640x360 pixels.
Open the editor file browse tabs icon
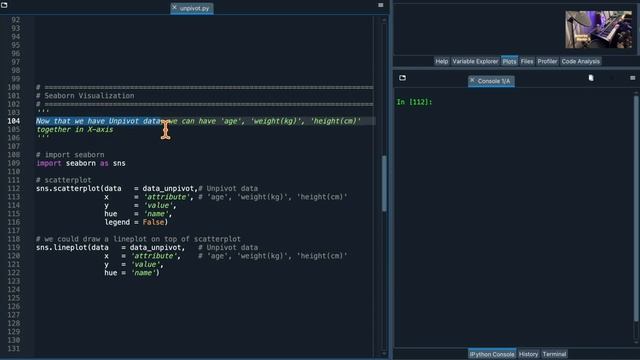pyautogui.click(x=4, y=5)
